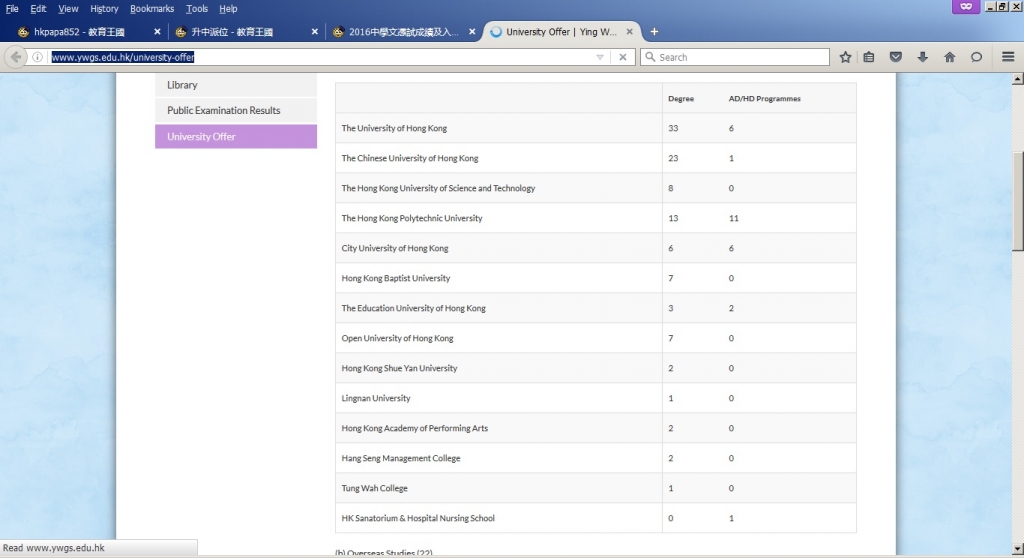Click scrollbar down arrow
Screen dimensions: 1024x558
(x=1017, y=548)
